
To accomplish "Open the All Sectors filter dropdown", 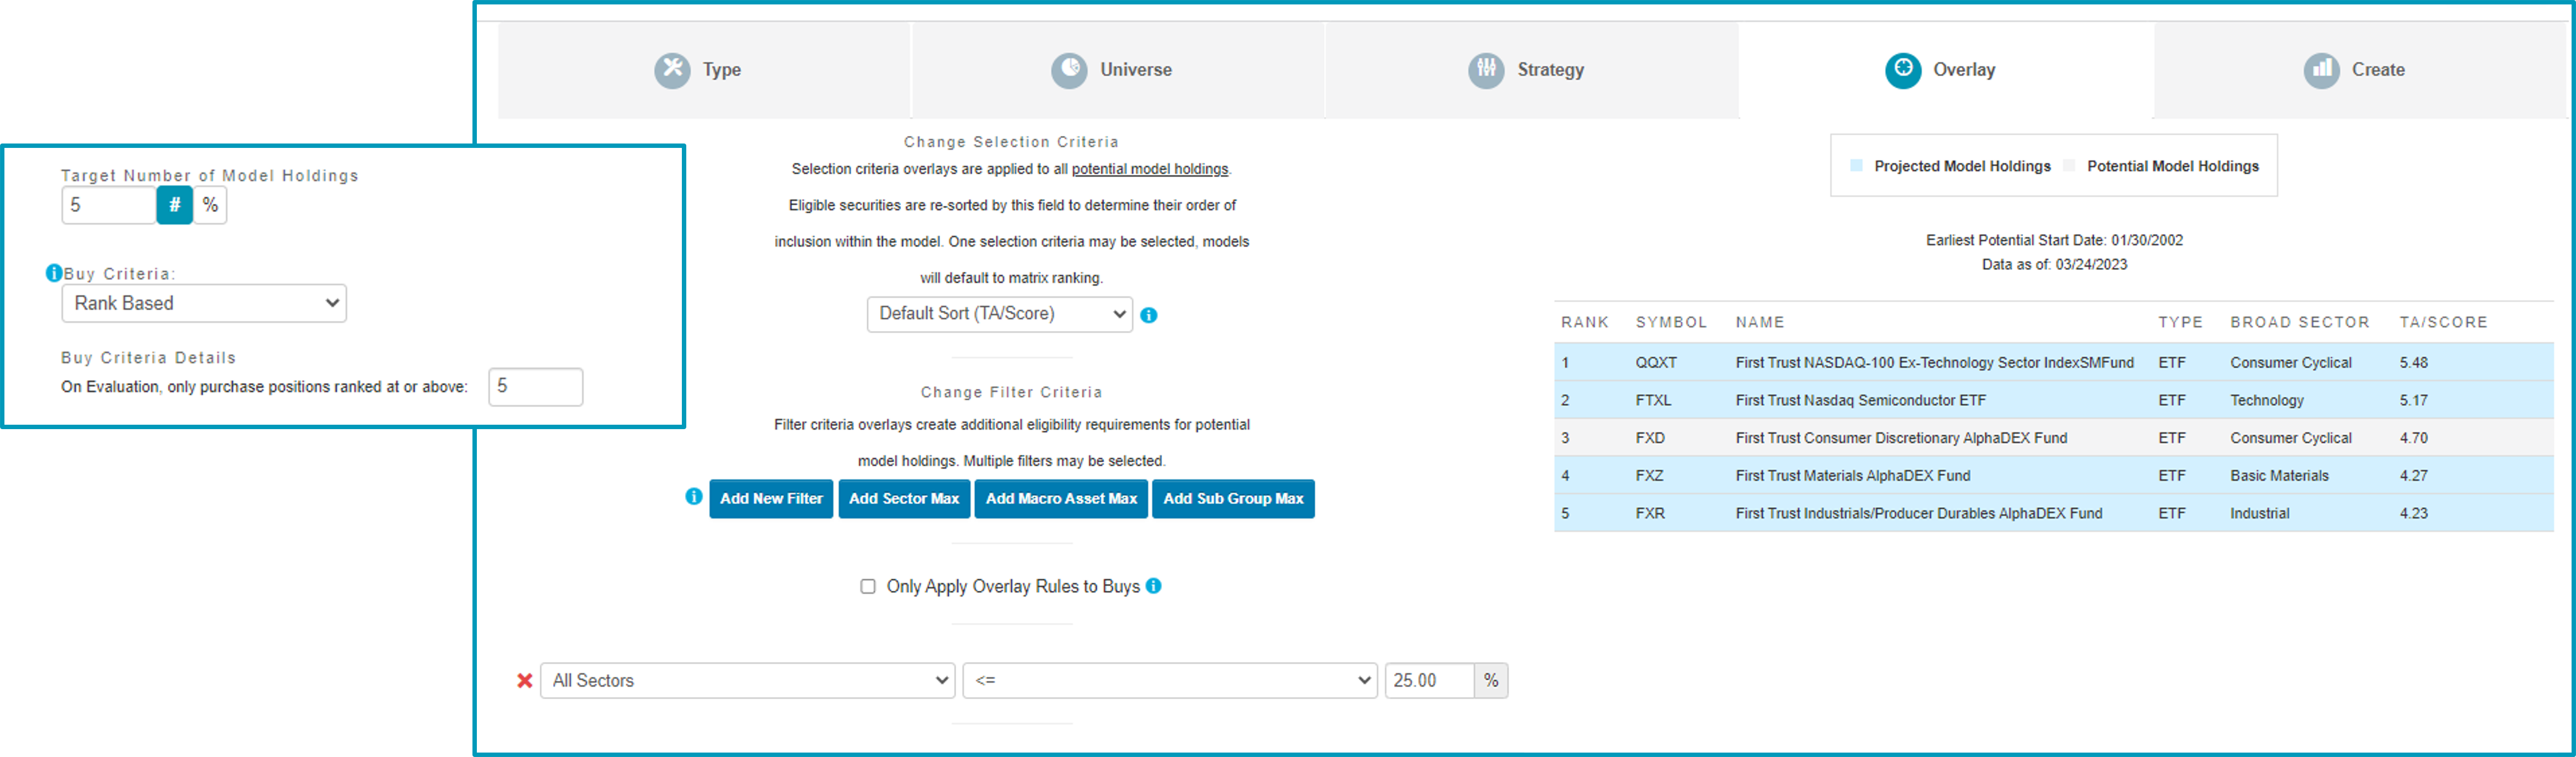I will 748,681.
